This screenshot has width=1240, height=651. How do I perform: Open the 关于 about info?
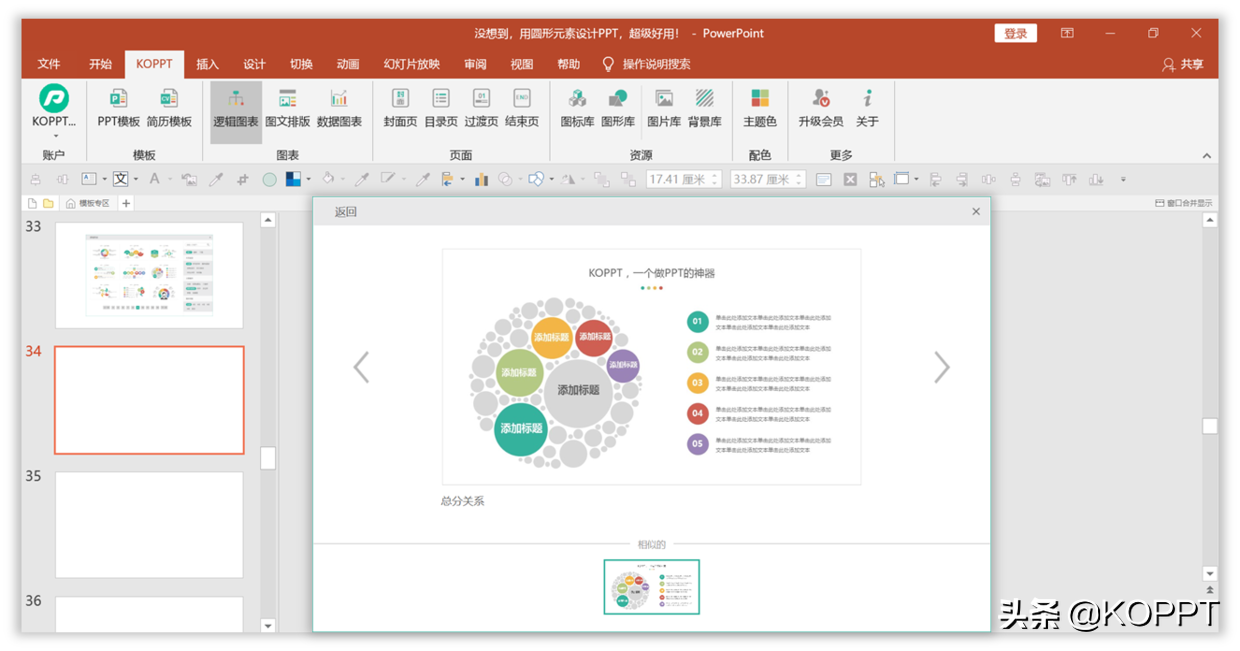tap(867, 108)
